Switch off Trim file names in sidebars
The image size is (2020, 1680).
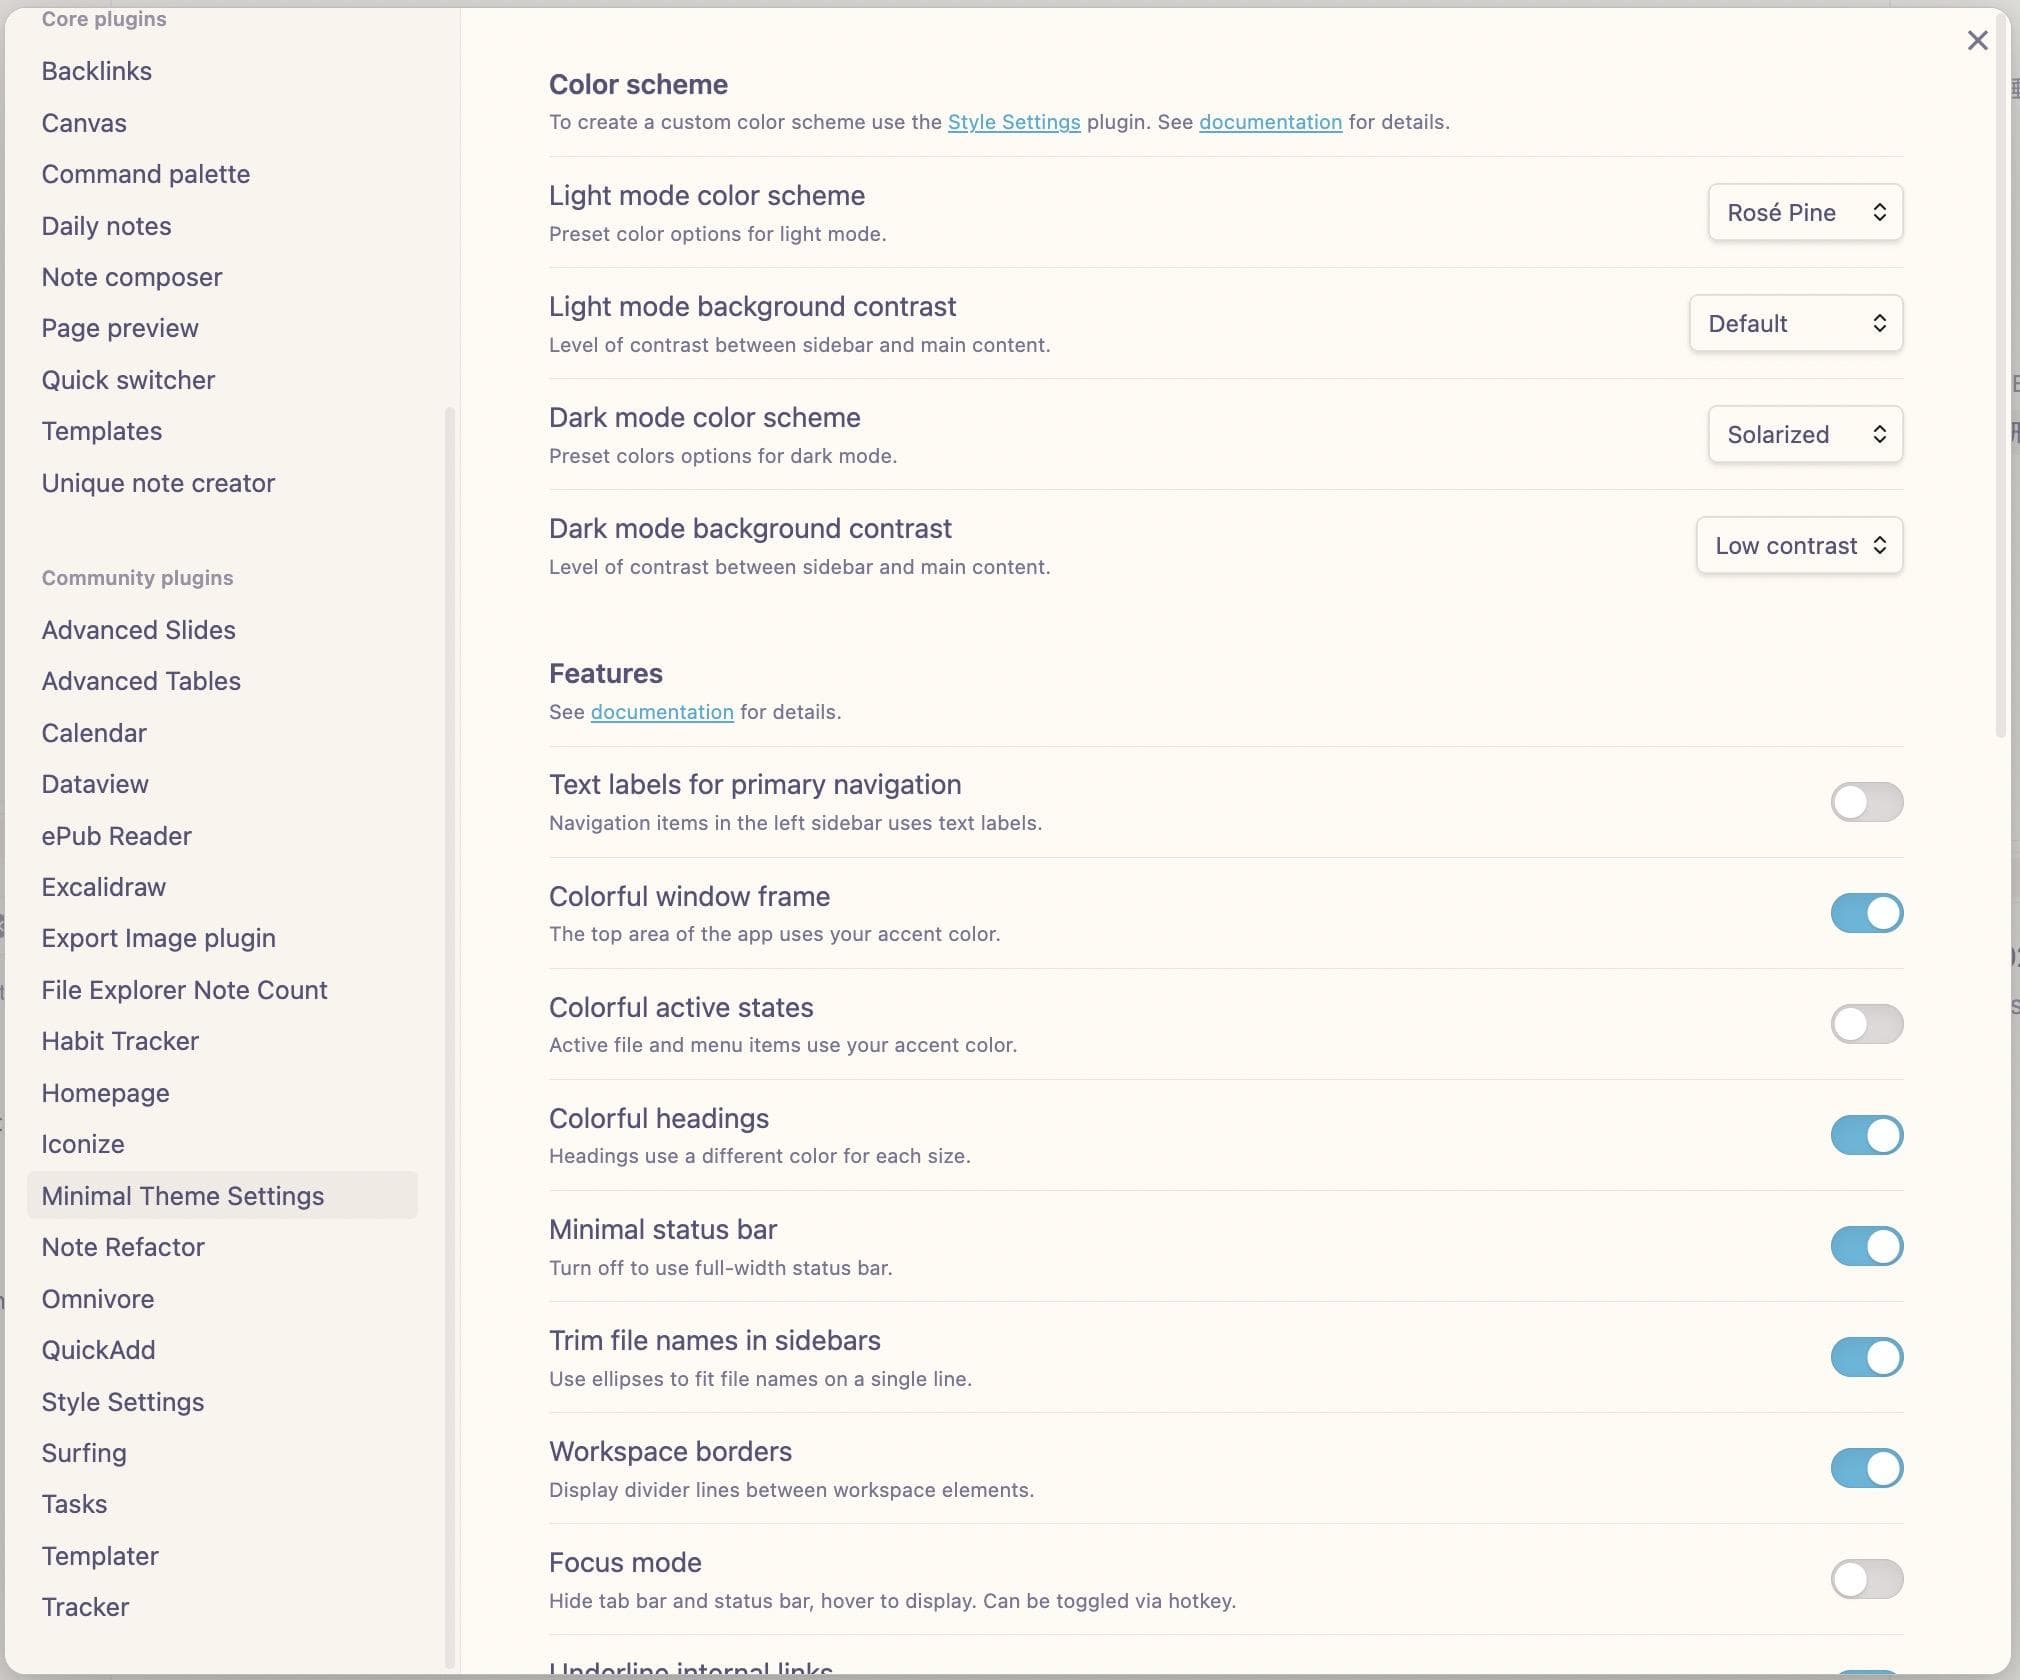coord(1866,1357)
